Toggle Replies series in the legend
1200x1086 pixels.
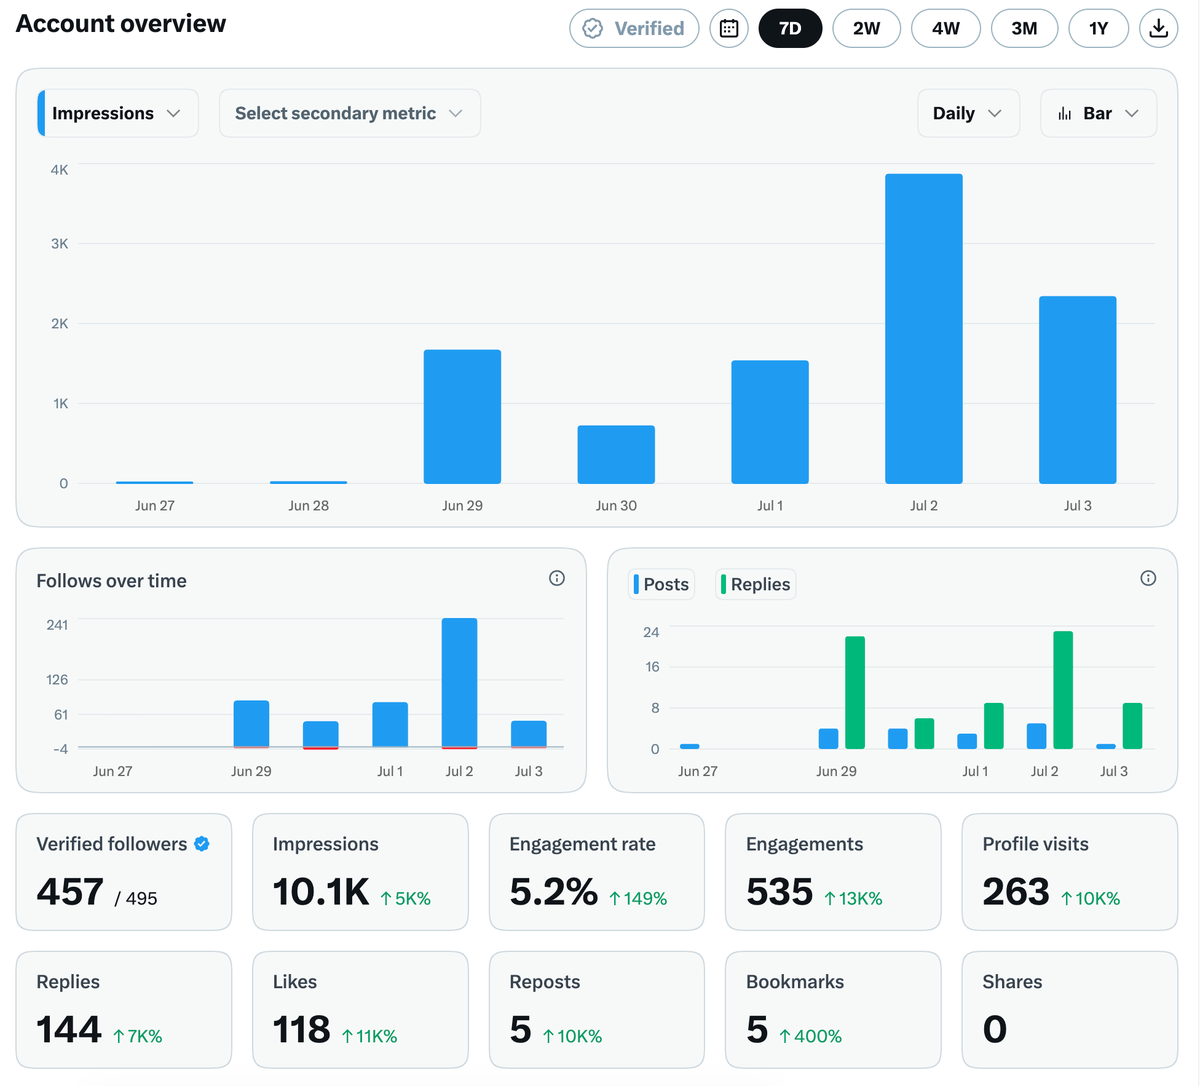pyautogui.click(x=756, y=584)
